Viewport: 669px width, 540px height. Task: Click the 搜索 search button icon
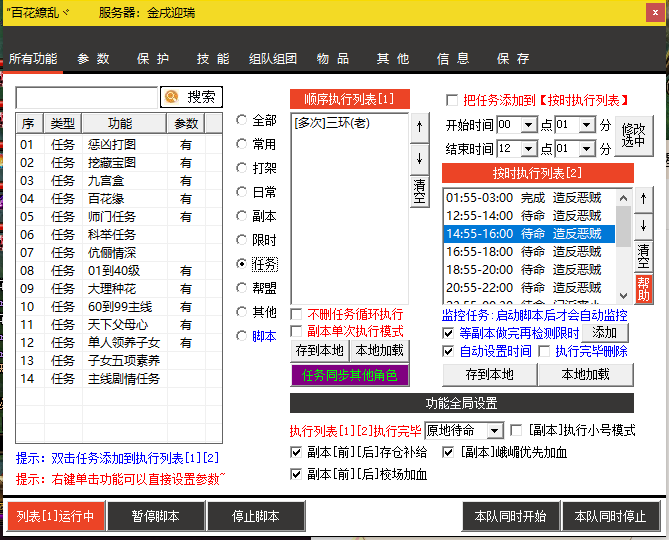[172, 97]
